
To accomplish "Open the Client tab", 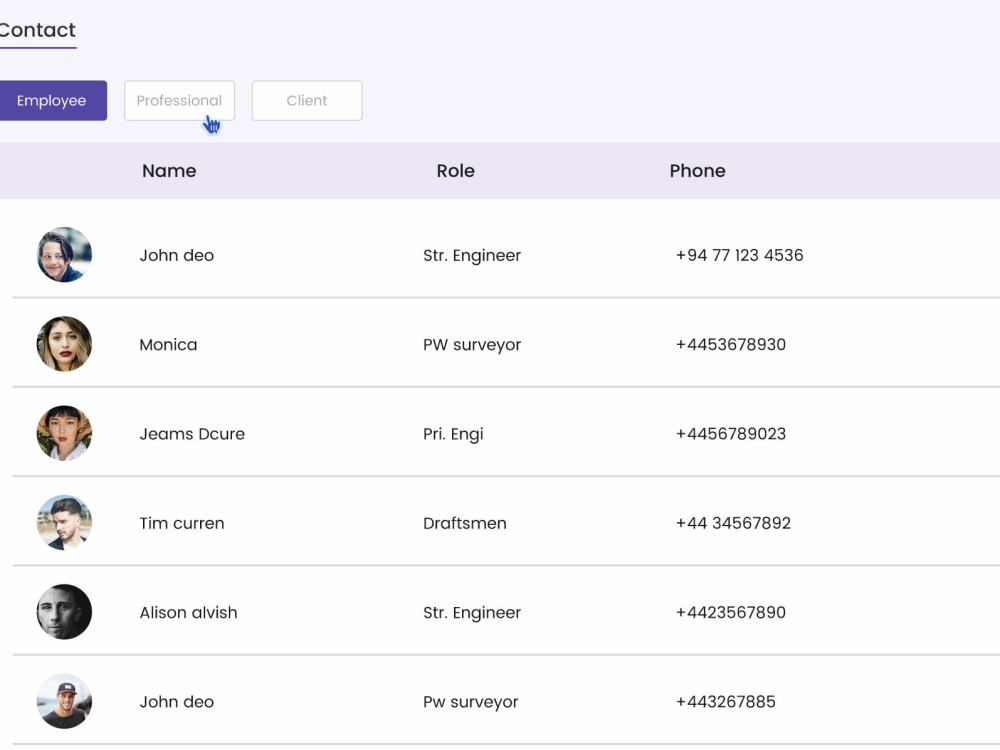I will tap(307, 101).
